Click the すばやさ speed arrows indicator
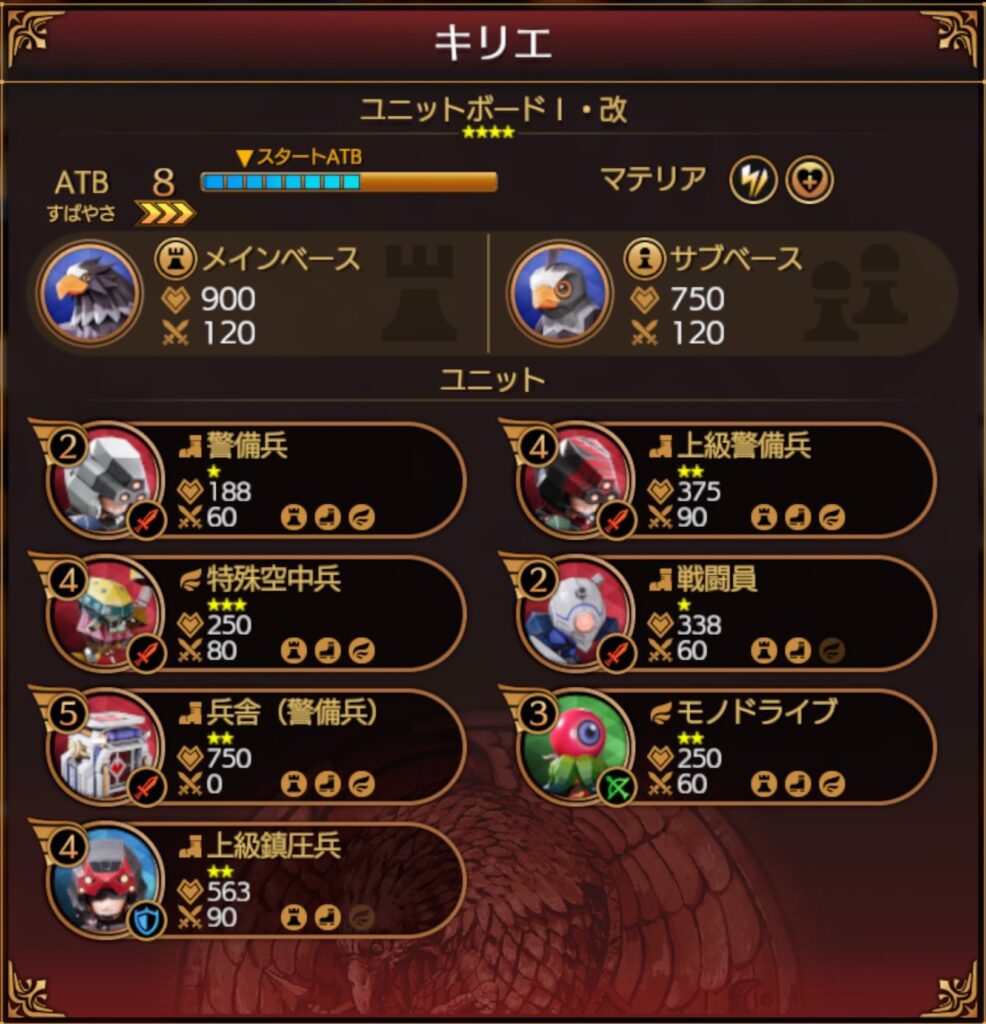The width and height of the screenshot is (986, 1024). 164,213
